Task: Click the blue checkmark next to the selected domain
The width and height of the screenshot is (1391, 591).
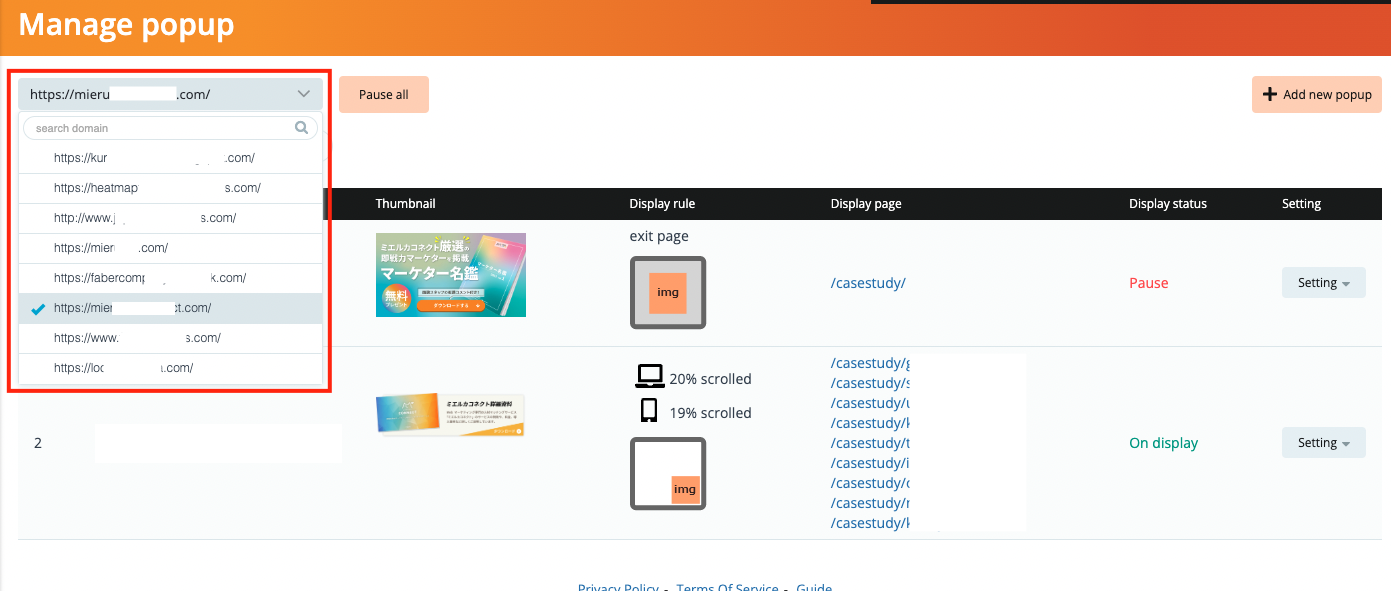Action: [37, 308]
